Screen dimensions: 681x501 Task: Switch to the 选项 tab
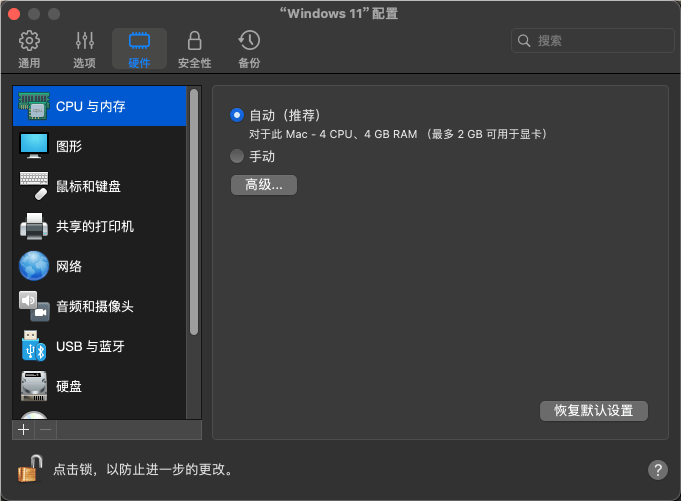(85, 49)
